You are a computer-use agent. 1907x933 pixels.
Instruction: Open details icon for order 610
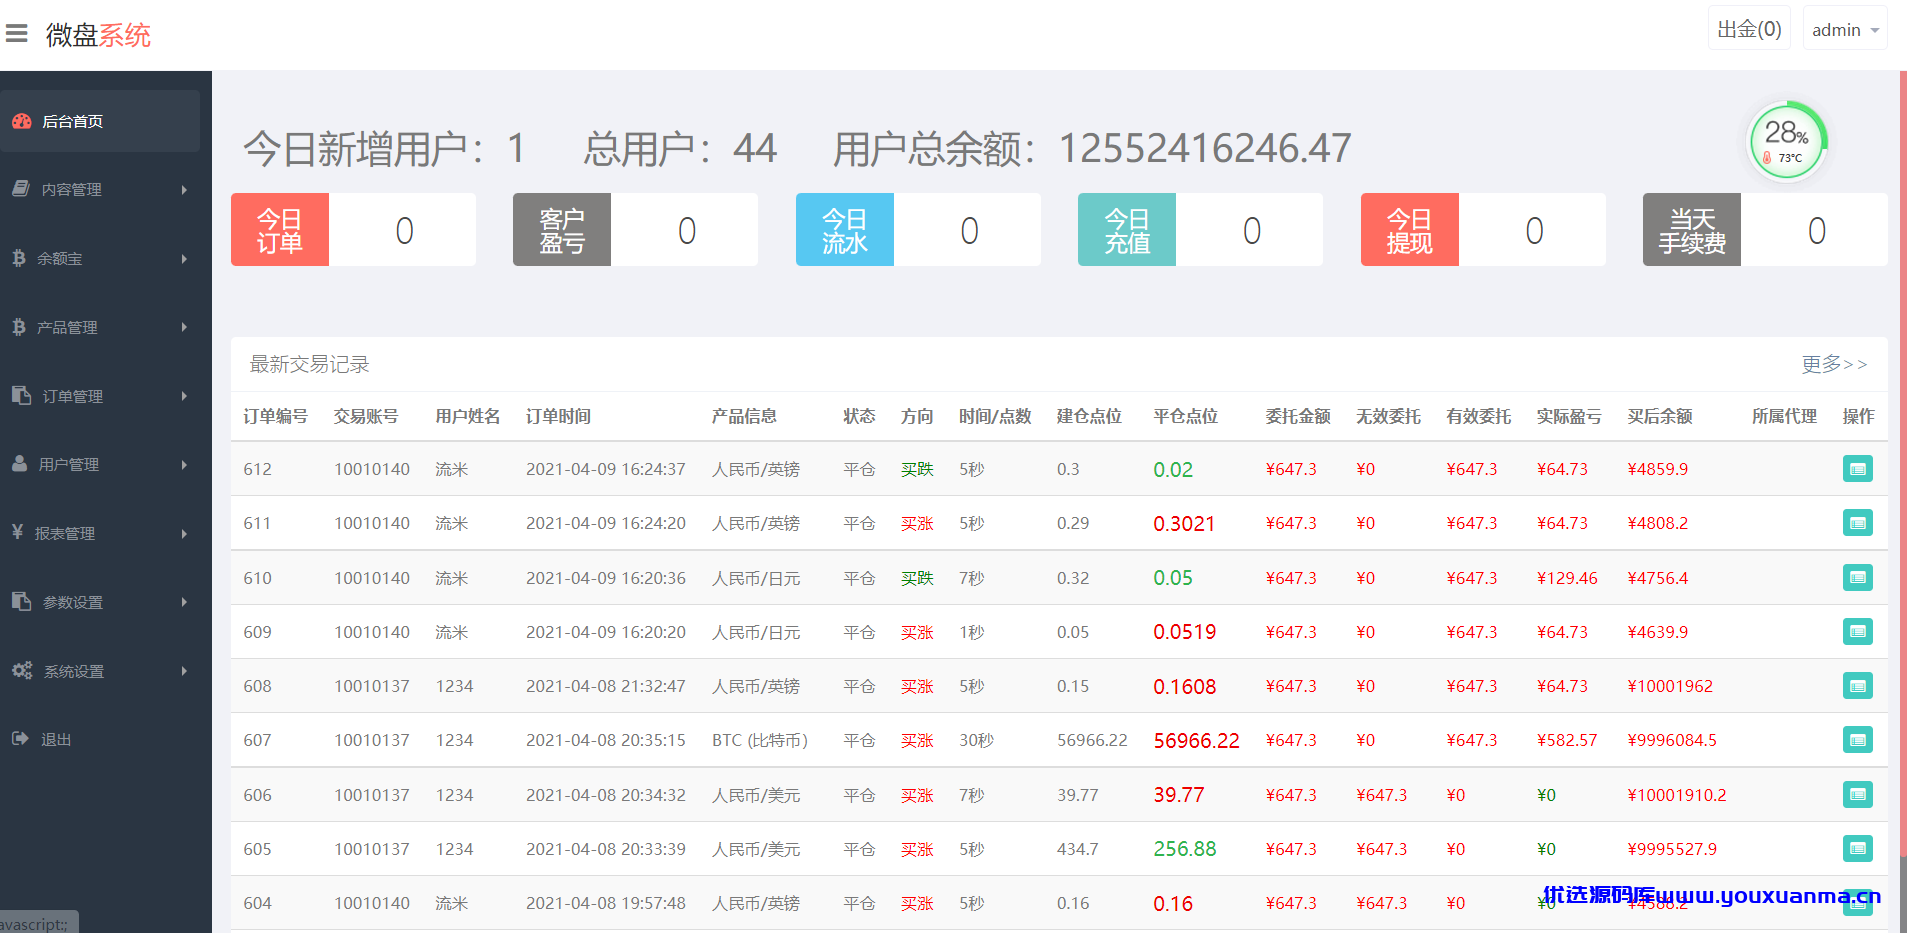1857,578
